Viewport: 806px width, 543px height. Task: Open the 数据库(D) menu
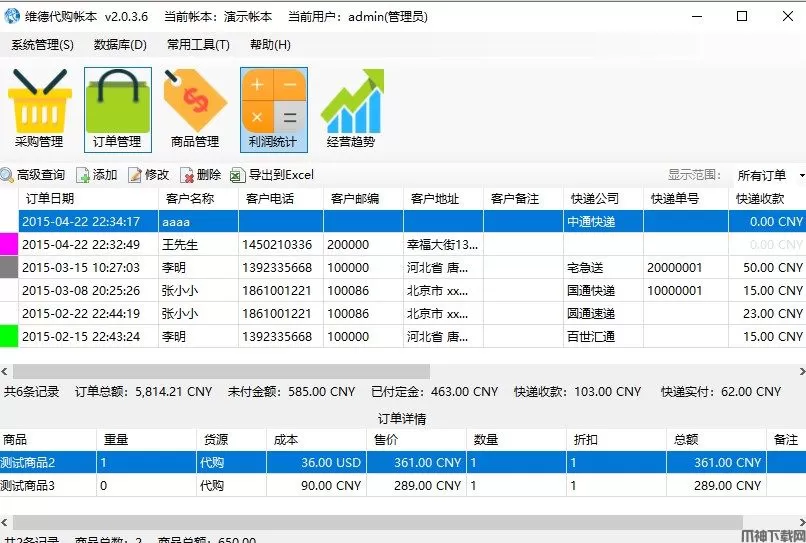(120, 45)
